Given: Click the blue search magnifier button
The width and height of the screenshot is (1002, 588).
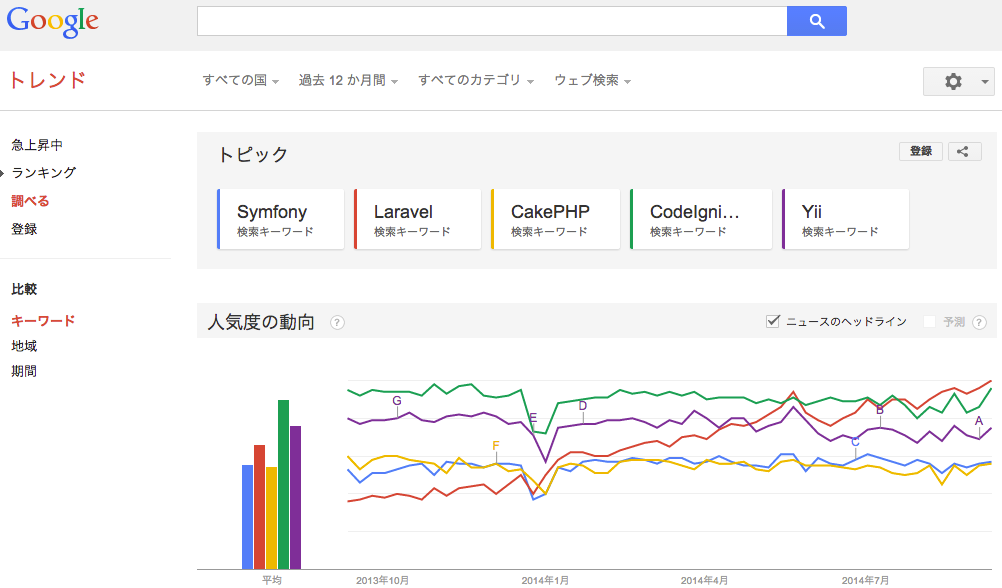Looking at the screenshot, I should (817, 21).
